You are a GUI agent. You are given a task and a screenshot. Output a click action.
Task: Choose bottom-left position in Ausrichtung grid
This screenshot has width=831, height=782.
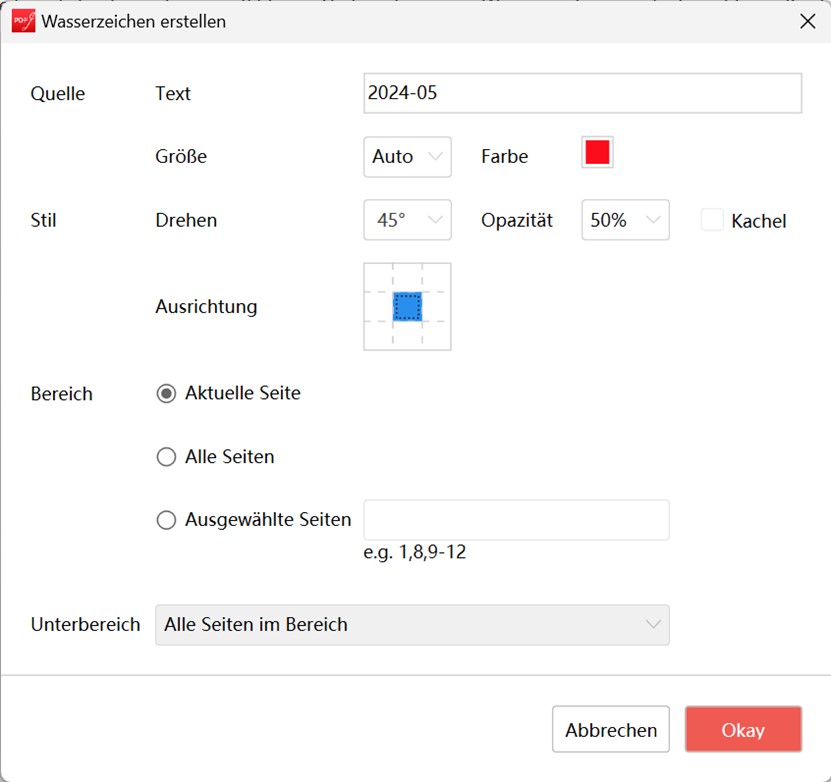(378, 336)
